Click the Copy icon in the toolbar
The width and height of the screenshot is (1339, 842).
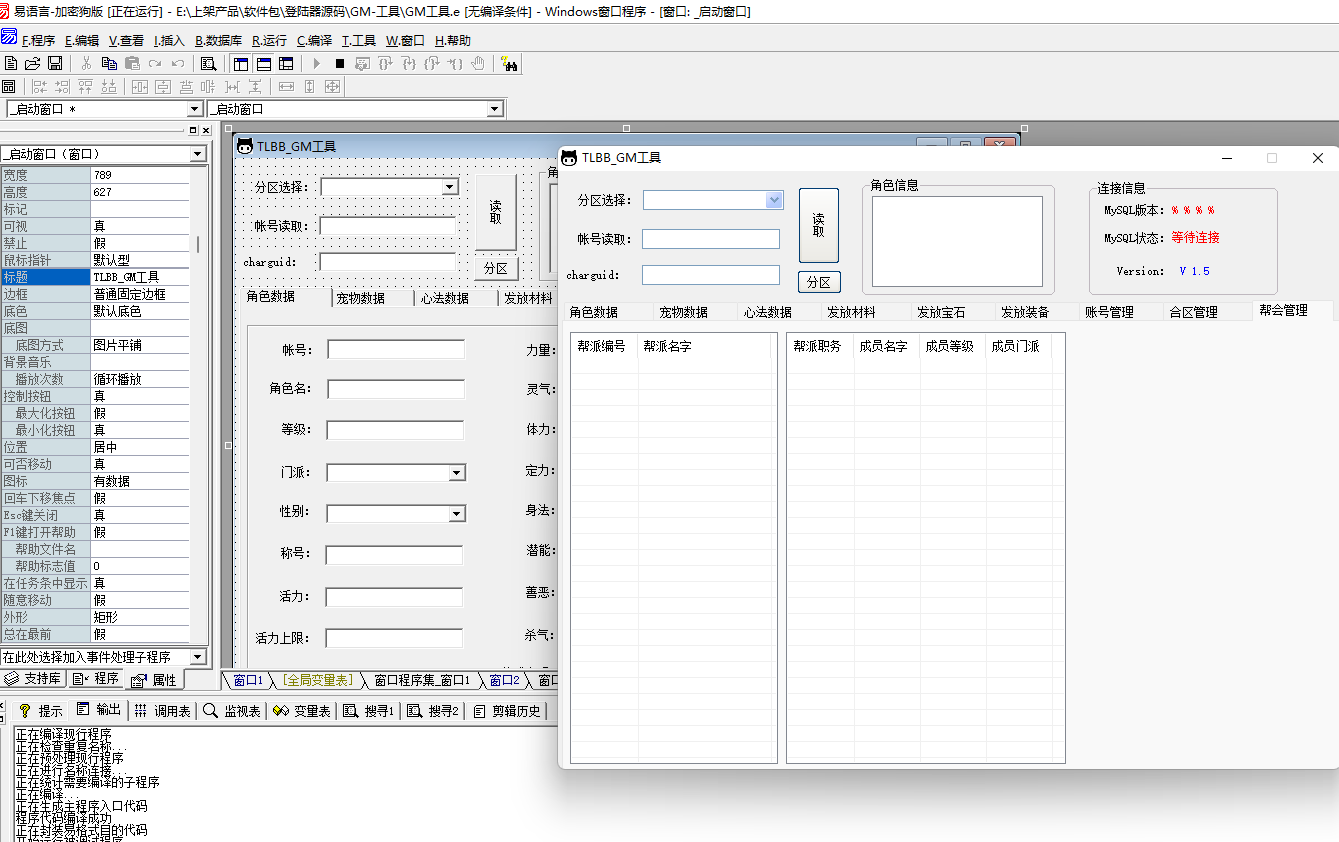[109, 63]
